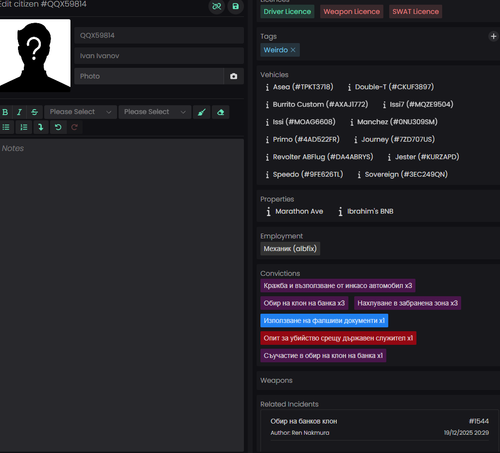Undo the last edit
The image size is (500, 453).
tap(58, 127)
